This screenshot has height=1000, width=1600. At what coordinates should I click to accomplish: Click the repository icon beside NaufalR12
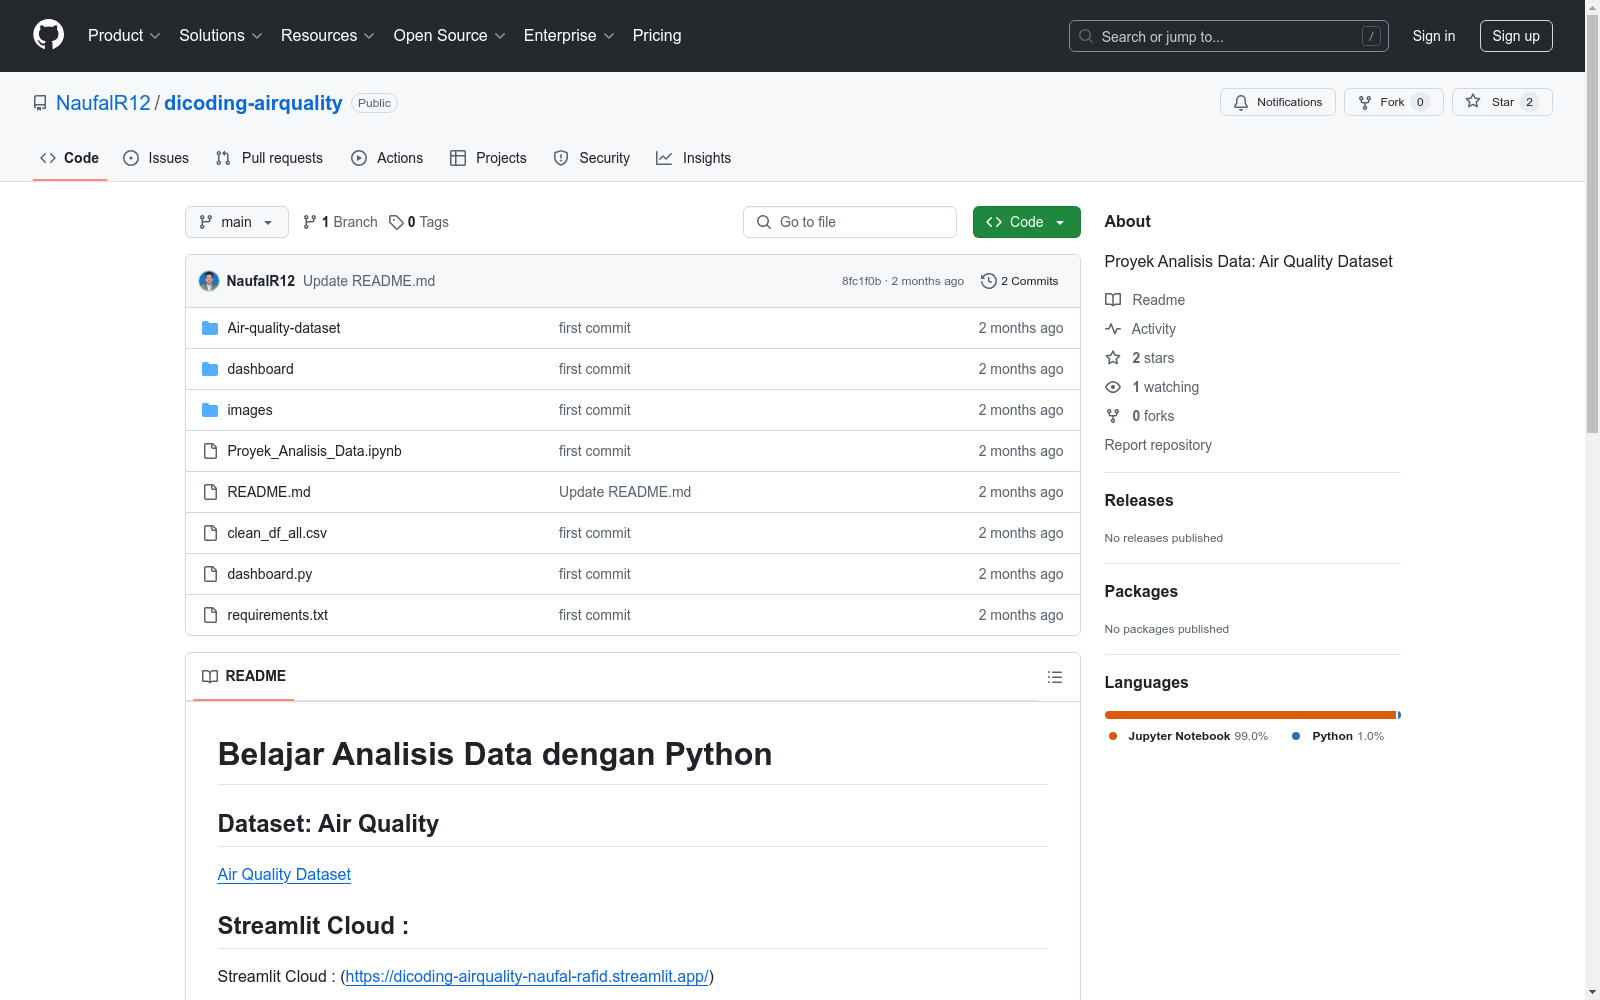point(40,103)
